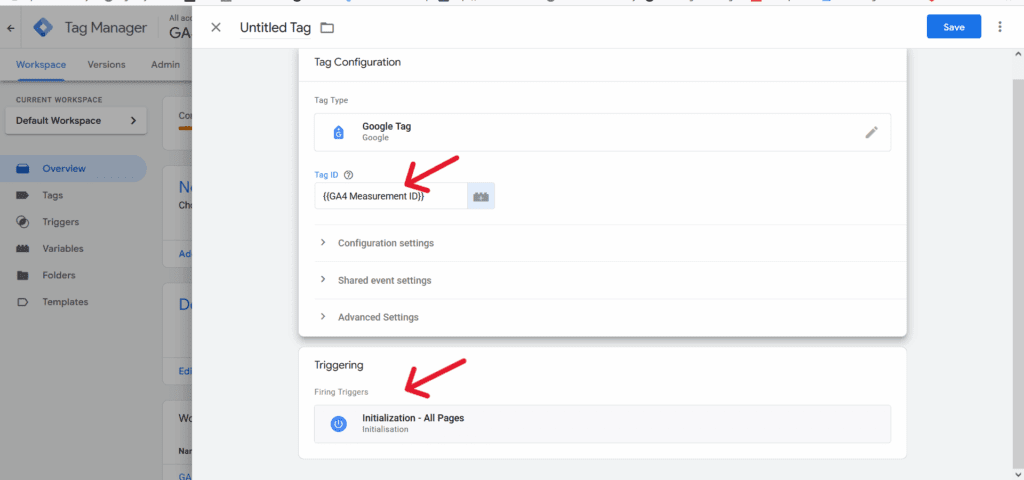Click the Initialization trigger power icon
Viewport: 1024px width, 480px height.
point(338,424)
